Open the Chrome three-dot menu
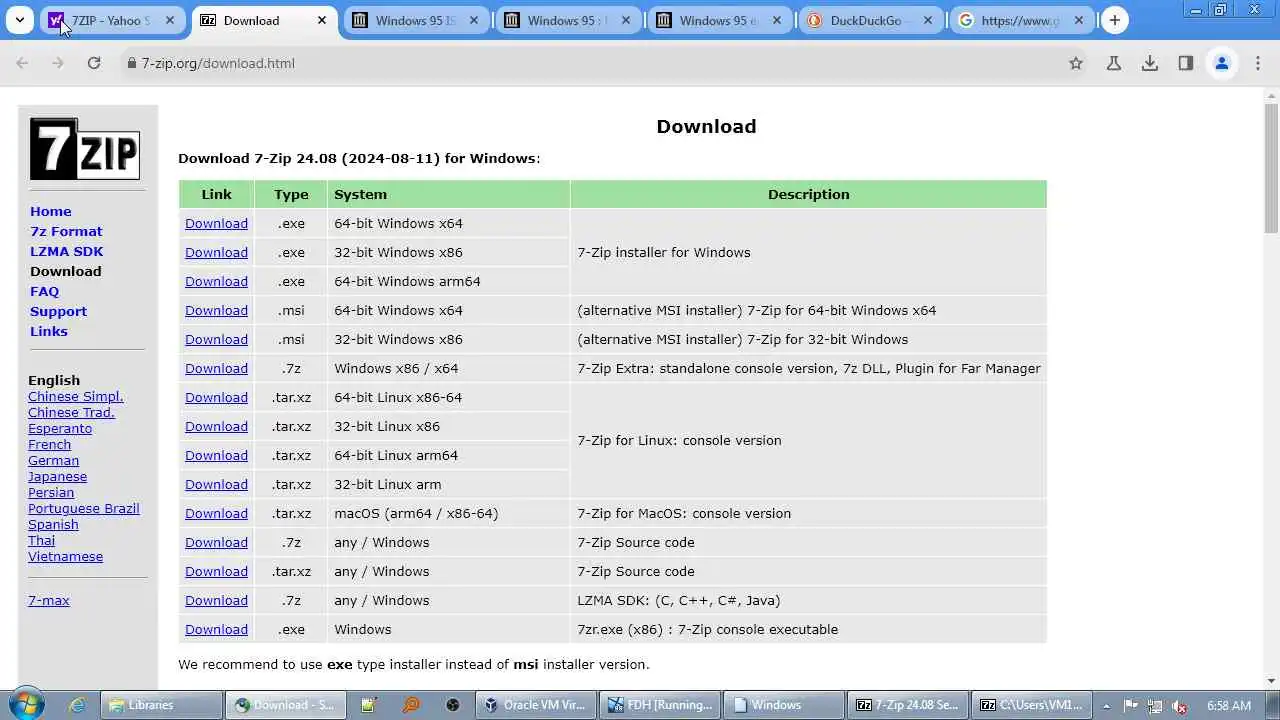The image size is (1280, 720). tap(1258, 63)
